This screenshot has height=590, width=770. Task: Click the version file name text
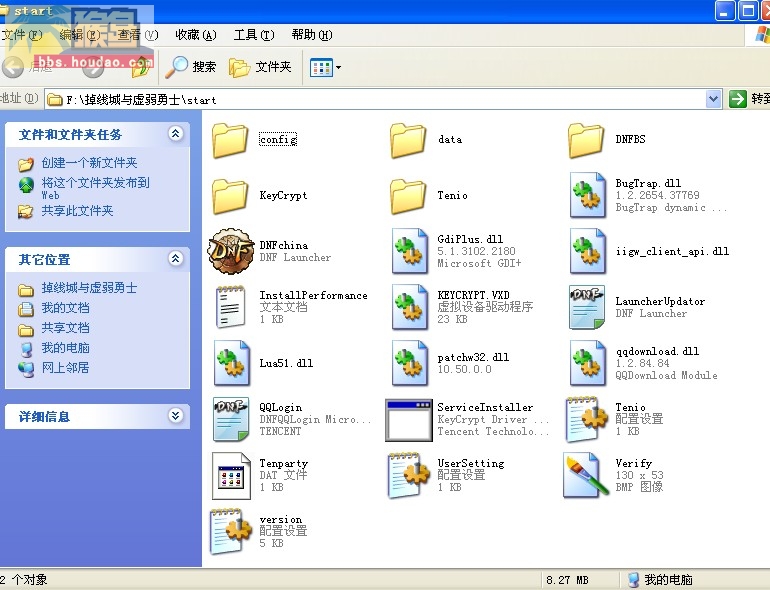281,519
